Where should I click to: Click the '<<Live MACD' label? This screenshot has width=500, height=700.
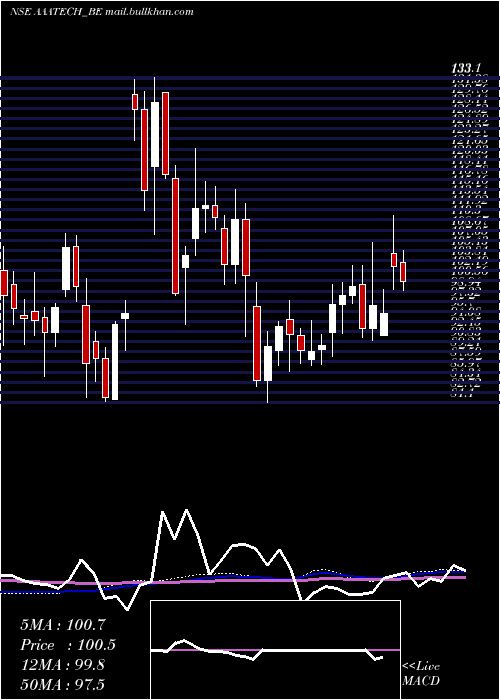tap(421, 673)
